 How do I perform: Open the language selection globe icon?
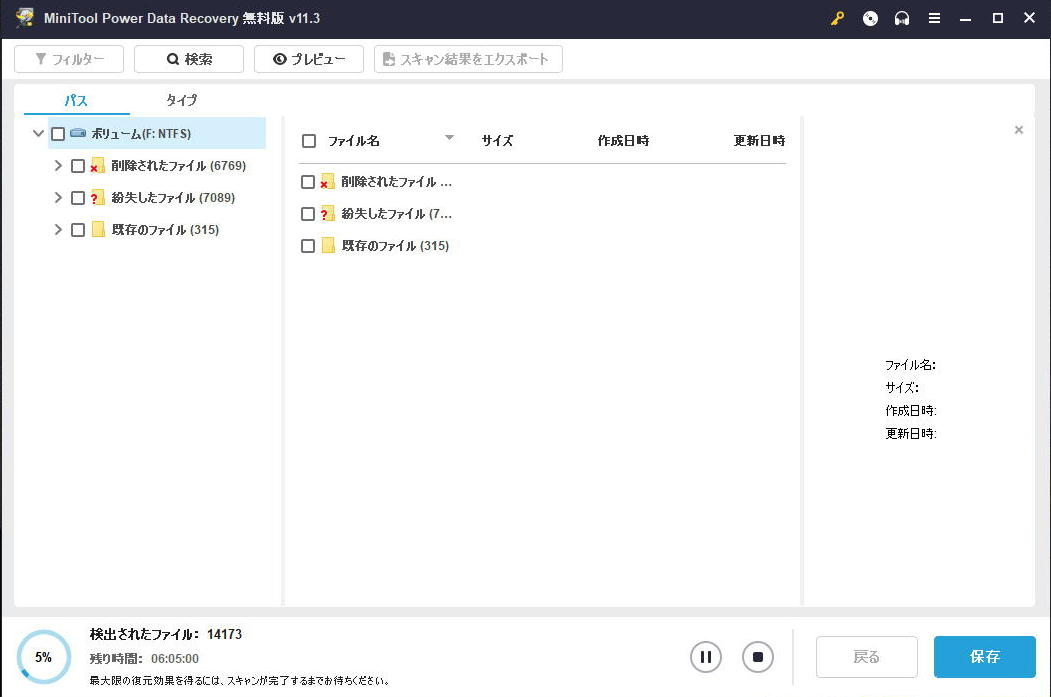869,17
